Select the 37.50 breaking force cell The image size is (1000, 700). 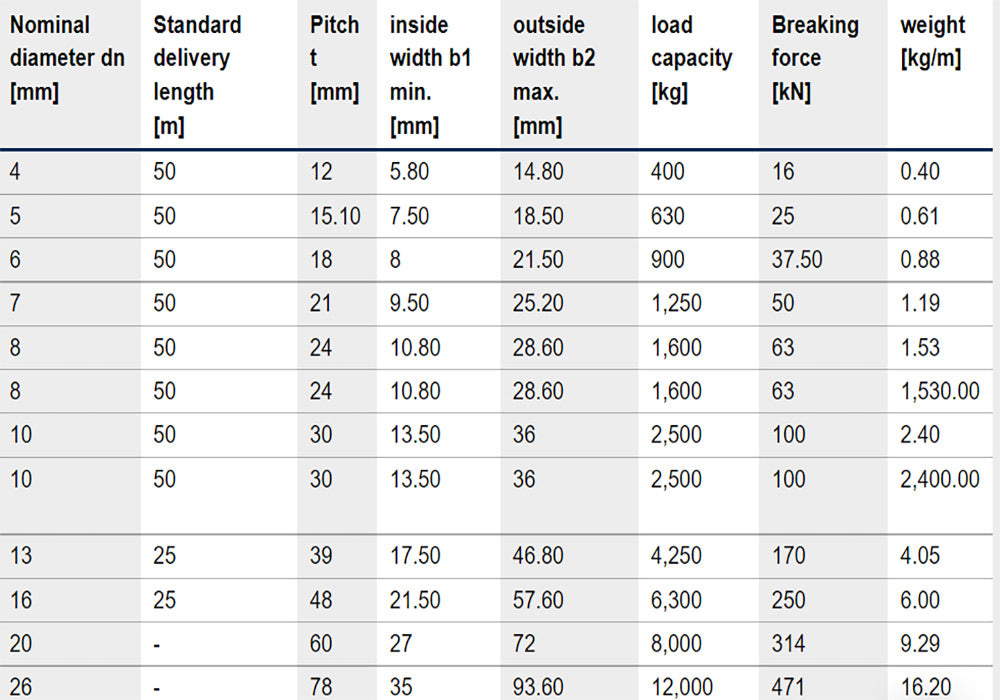[797, 260]
